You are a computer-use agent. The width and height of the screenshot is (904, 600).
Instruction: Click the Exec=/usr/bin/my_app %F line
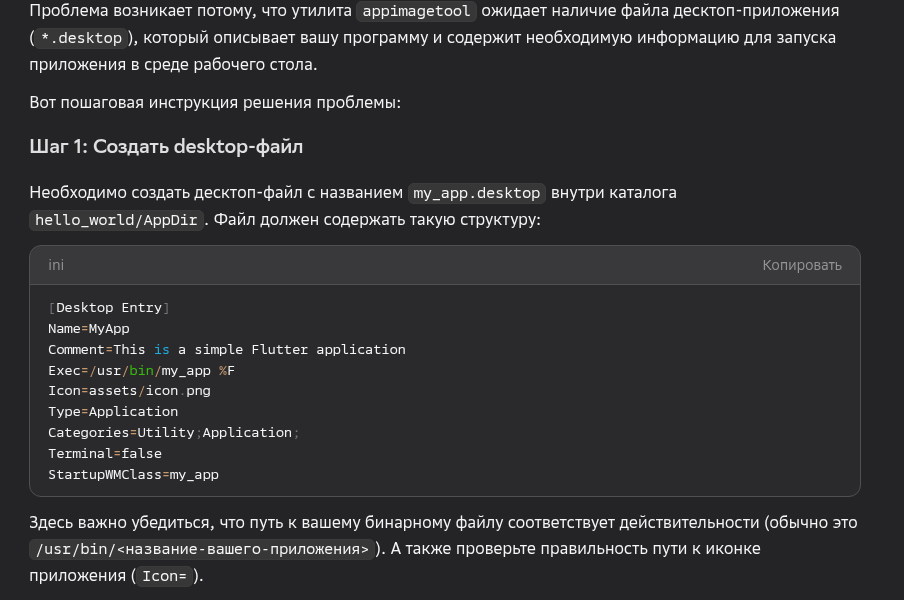click(141, 371)
